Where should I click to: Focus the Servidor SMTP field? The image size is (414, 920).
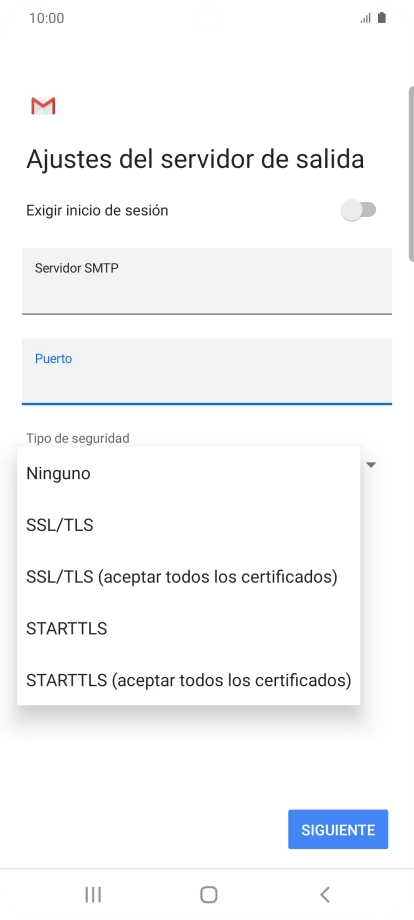[206, 281]
